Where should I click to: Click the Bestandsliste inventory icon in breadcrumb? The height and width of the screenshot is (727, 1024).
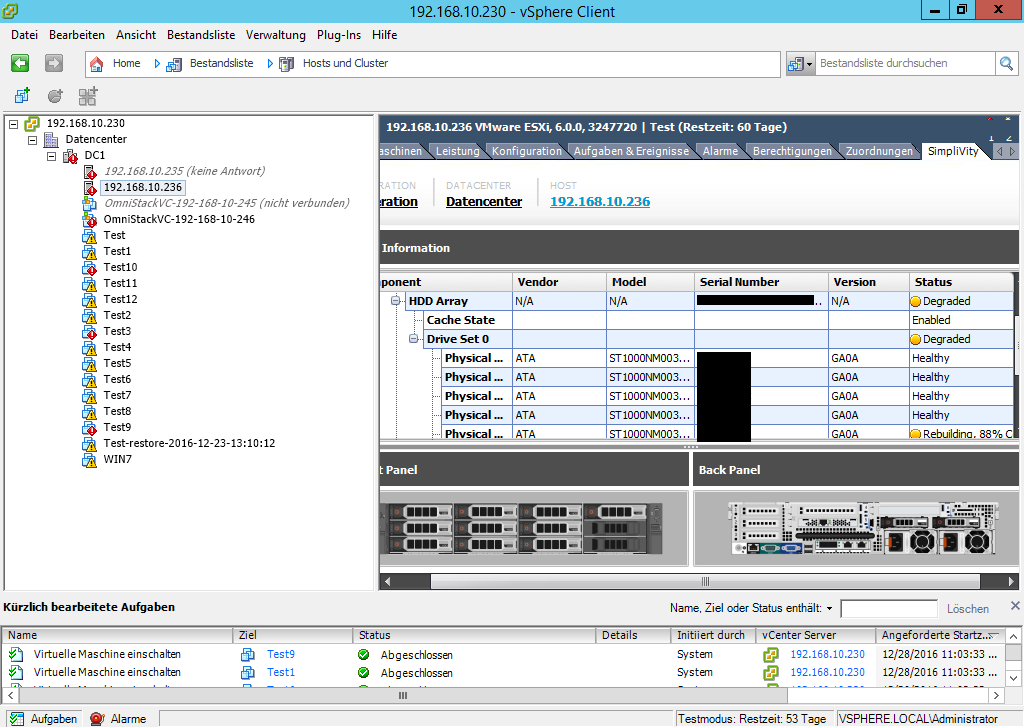(174, 64)
